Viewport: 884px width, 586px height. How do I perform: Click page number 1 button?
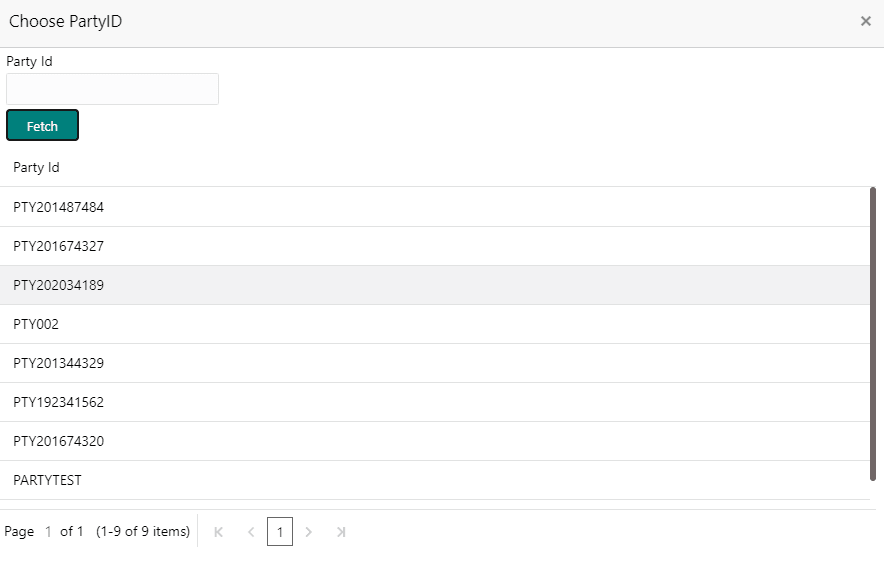click(280, 532)
